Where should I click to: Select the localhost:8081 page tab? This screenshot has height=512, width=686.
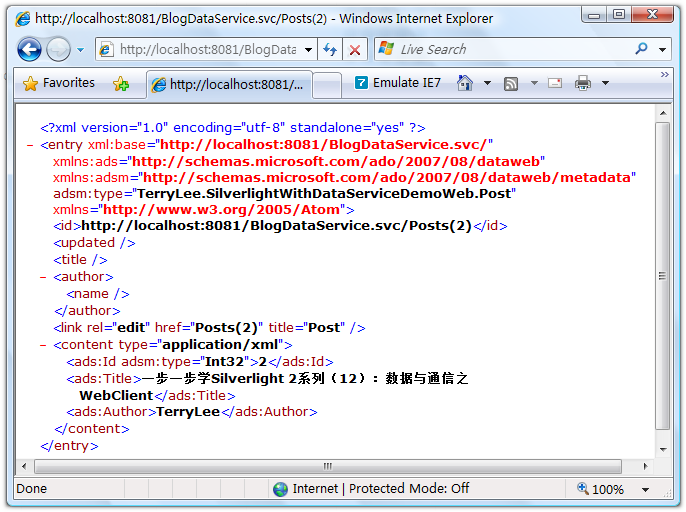click(228, 85)
